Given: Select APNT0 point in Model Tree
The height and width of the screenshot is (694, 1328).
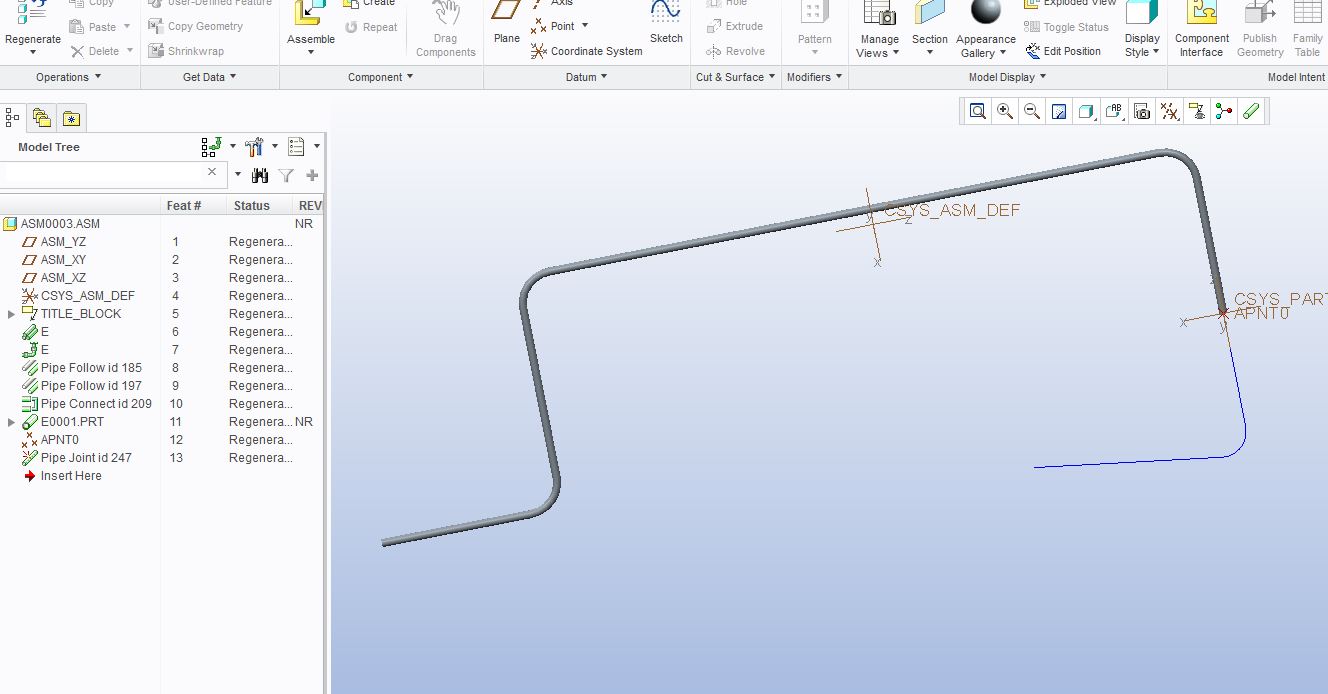Looking at the screenshot, I should tap(59, 440).
